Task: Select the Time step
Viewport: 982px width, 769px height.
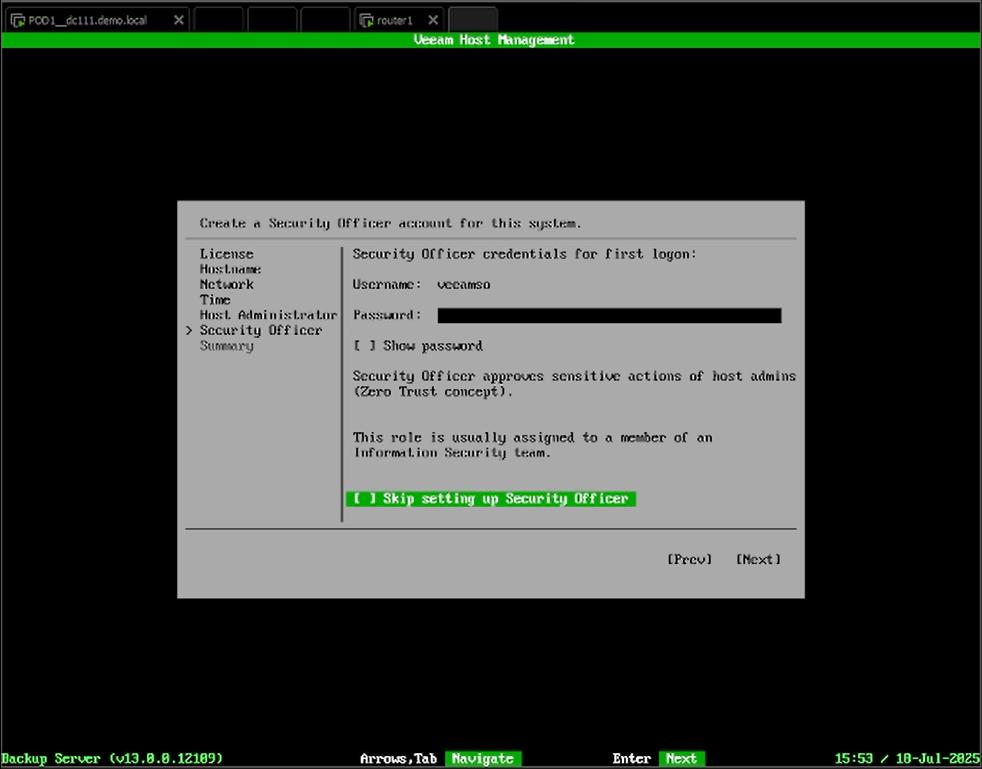Action: pyautogui.click(x=215, y=299)
